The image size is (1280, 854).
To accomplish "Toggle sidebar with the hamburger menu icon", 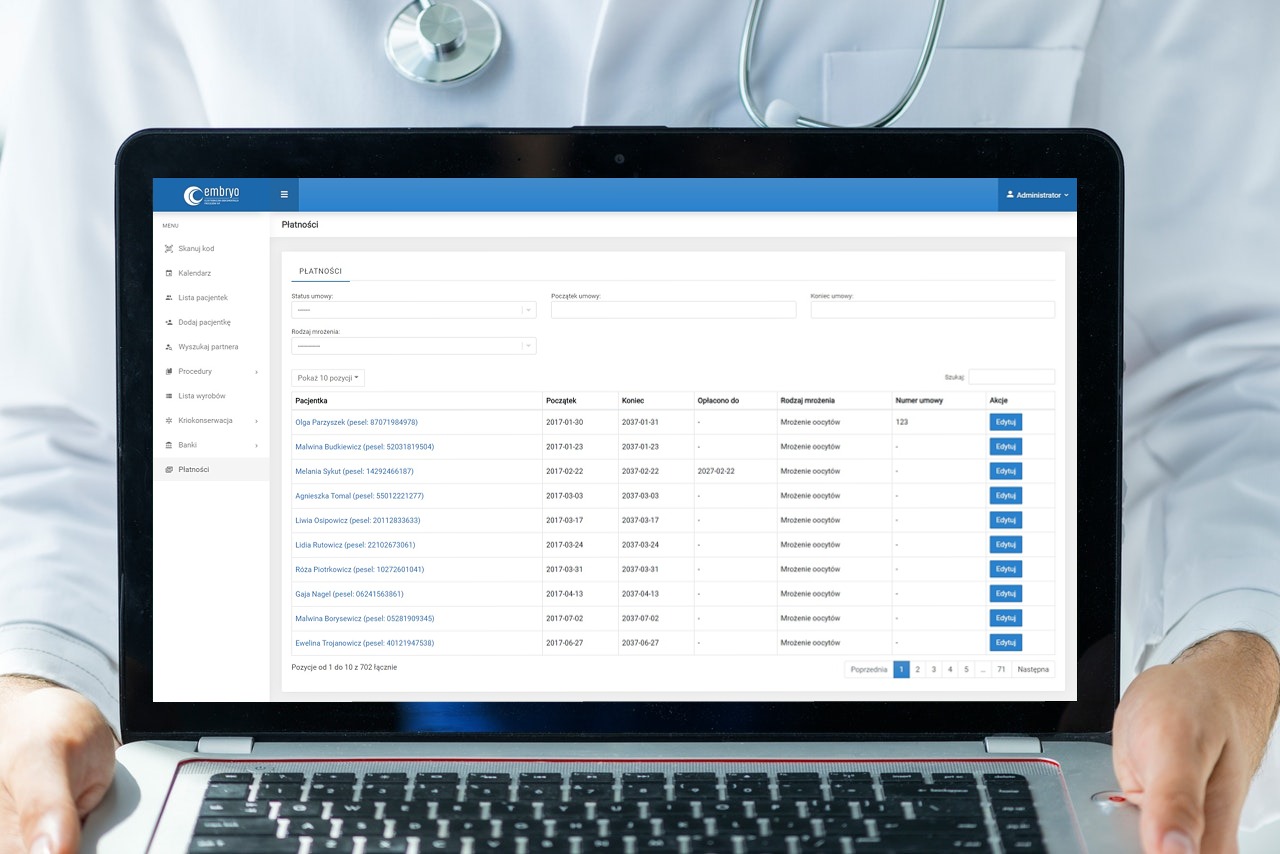I will click(x=284, y=195).
